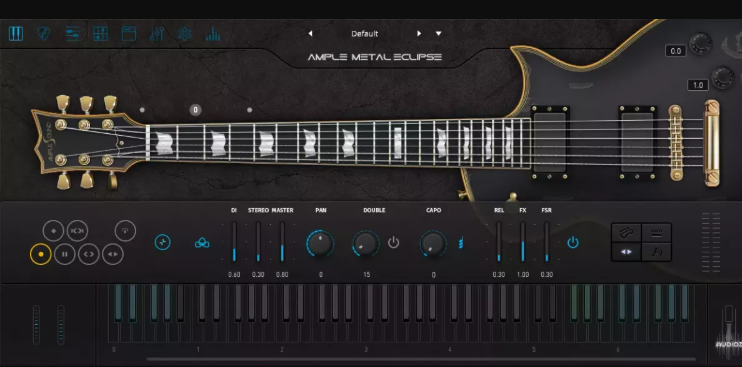This screenshot has height=367, width=742.
Task: Click the CAPO knob
Action: click(433, 244)
